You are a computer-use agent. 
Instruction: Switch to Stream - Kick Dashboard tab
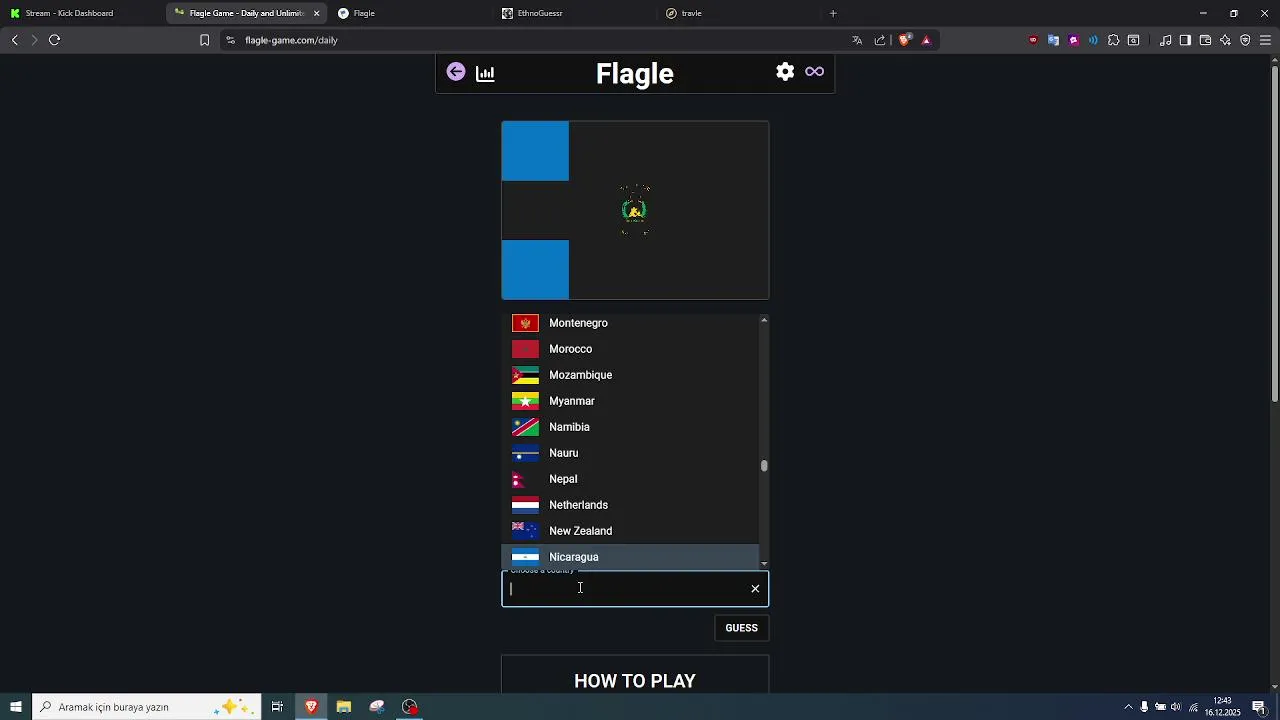click(80, 13)
